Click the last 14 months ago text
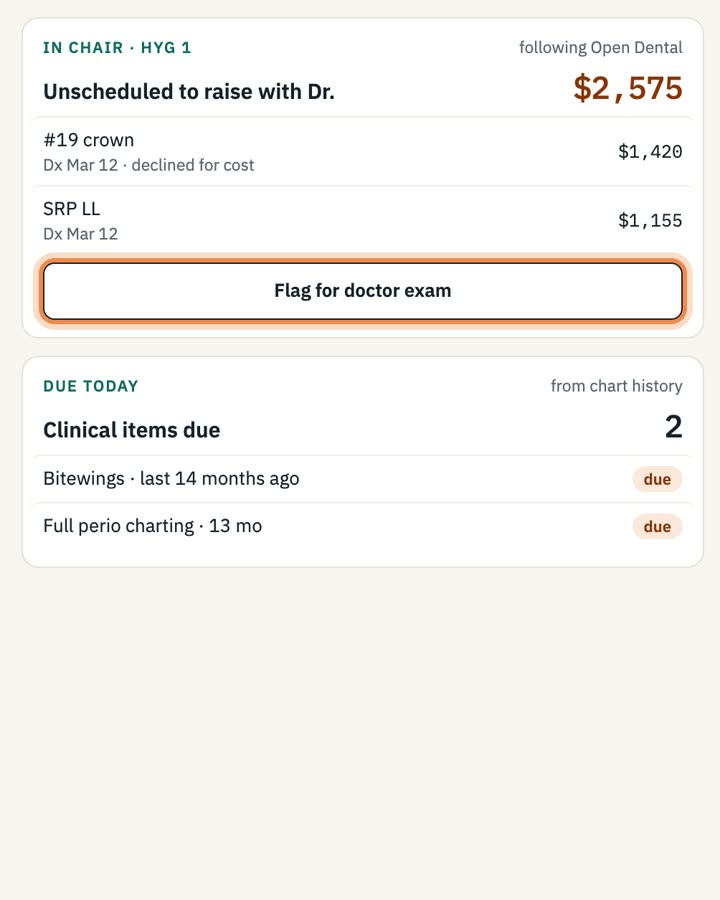The width and height of the screenshot is (720, 900). [219, 479]
